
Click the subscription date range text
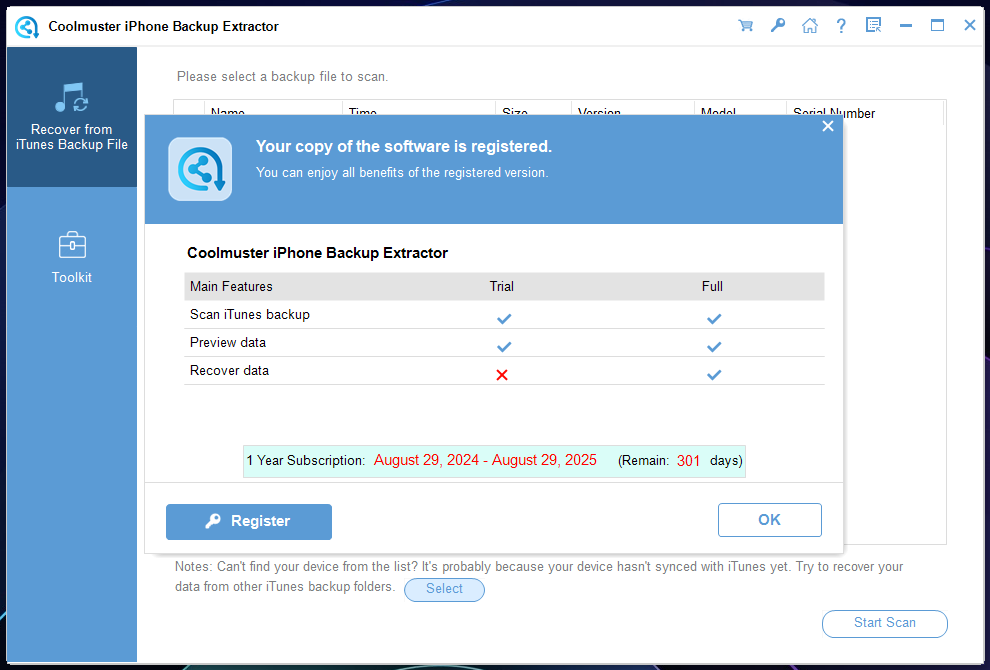coord(485,461)
